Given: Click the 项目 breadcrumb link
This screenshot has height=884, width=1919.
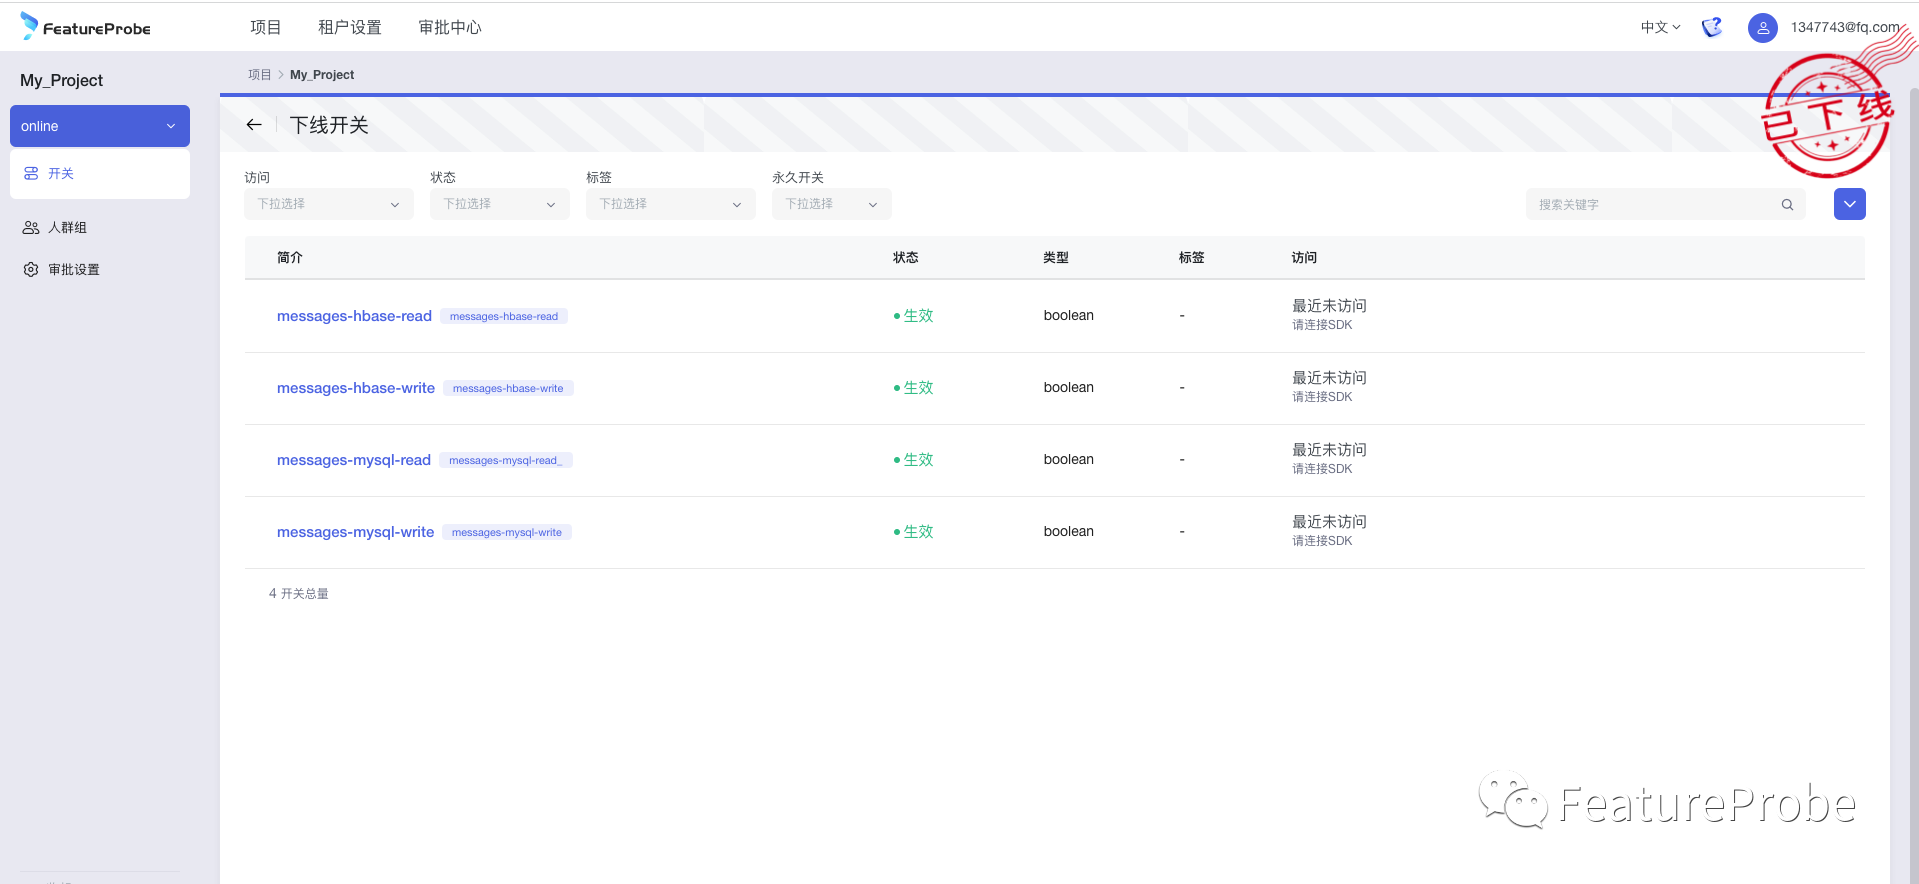Looking at the screenshot, I should 260,75.
